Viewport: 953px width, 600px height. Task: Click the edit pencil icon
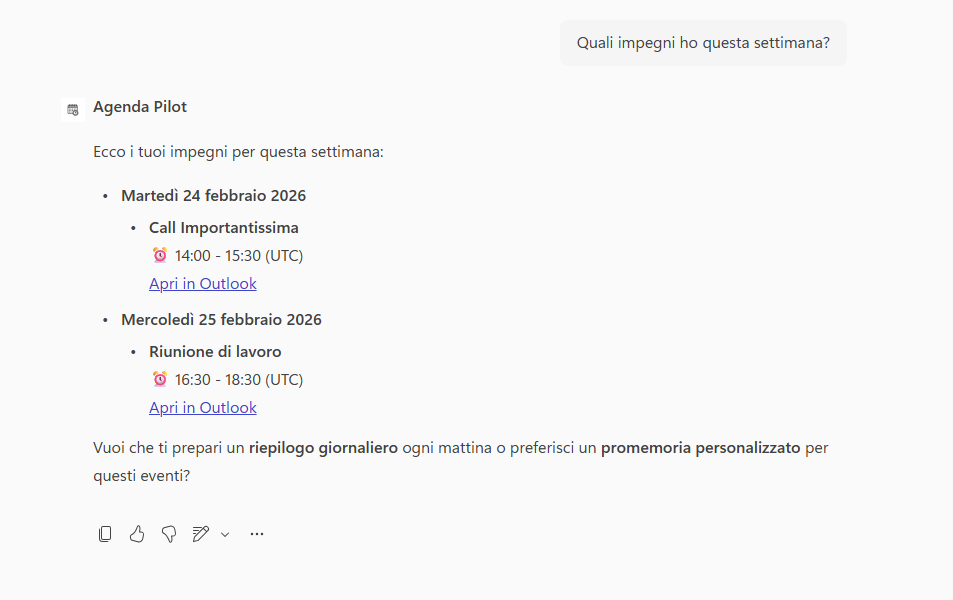[x=201, y=534]
